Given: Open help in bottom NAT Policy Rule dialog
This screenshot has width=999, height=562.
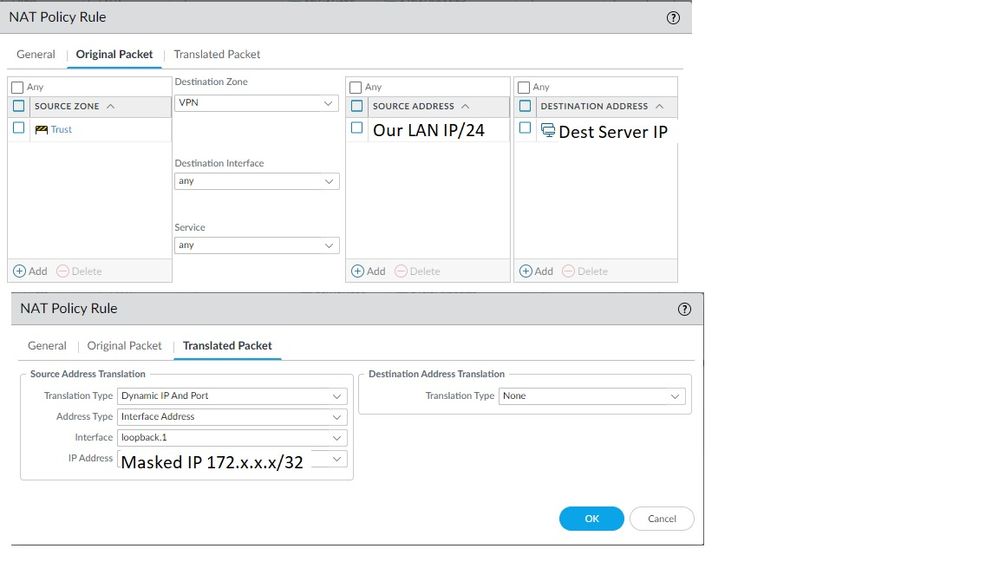Looking at the screenshot, I should click(x=685, y=309).
